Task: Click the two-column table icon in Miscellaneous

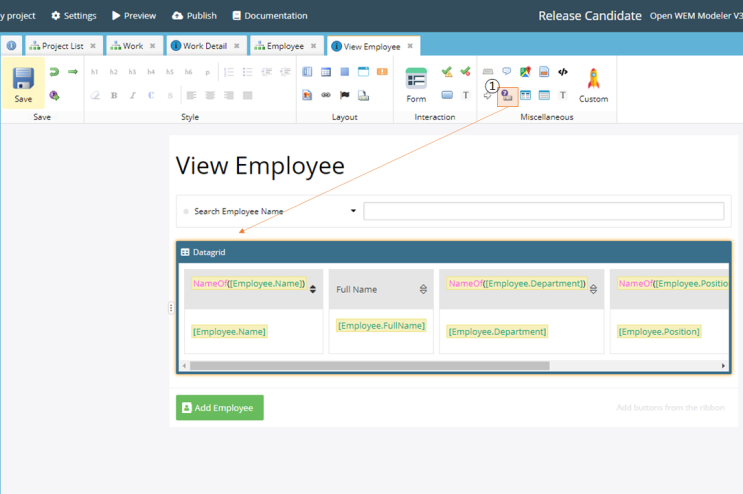Action: pyautogui.click(x=525, y=96)
